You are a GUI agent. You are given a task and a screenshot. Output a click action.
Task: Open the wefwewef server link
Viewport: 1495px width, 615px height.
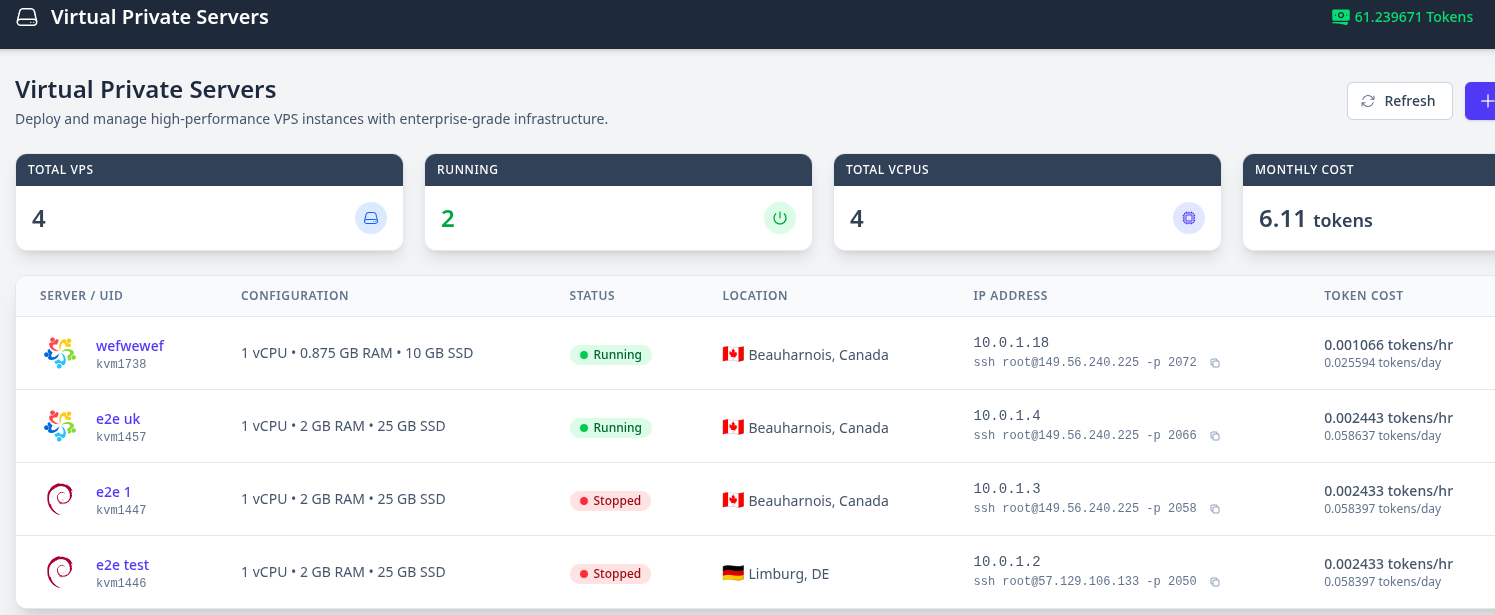pyautogui.click(x=129, y=346)
